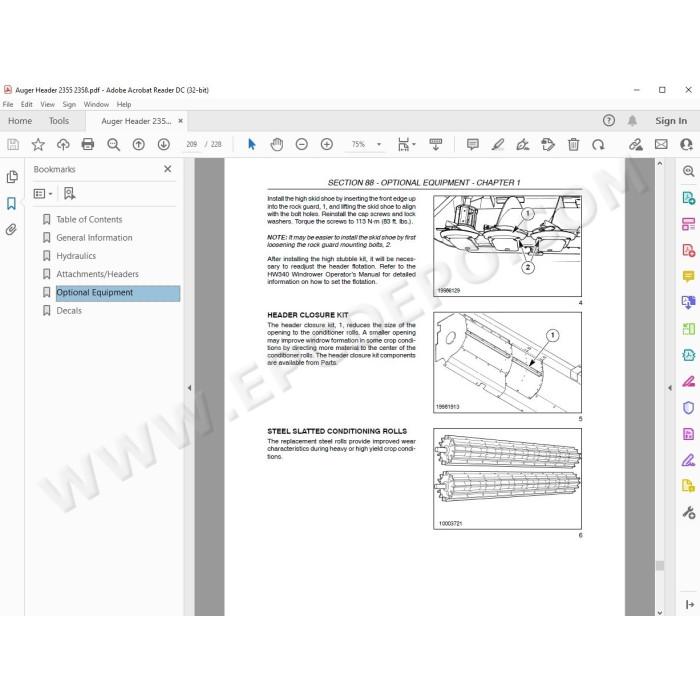This screenshot has height=700, width=700.
Task: Click the find bookmark icon
Action: [x=69, y=193]
